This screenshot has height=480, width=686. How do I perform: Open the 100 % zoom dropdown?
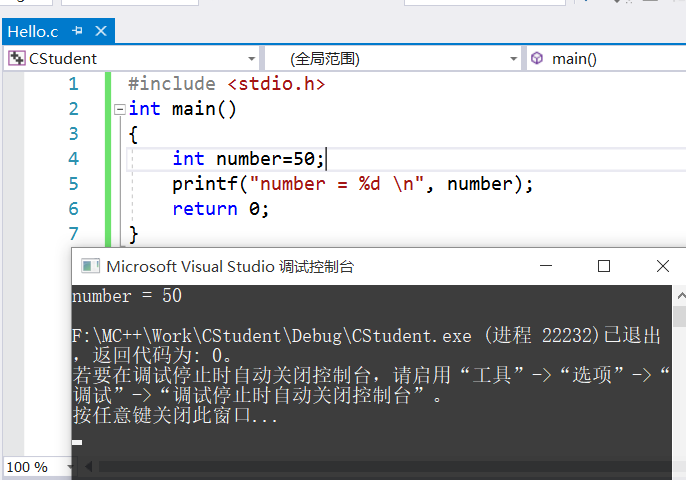(x=70, y=467)
